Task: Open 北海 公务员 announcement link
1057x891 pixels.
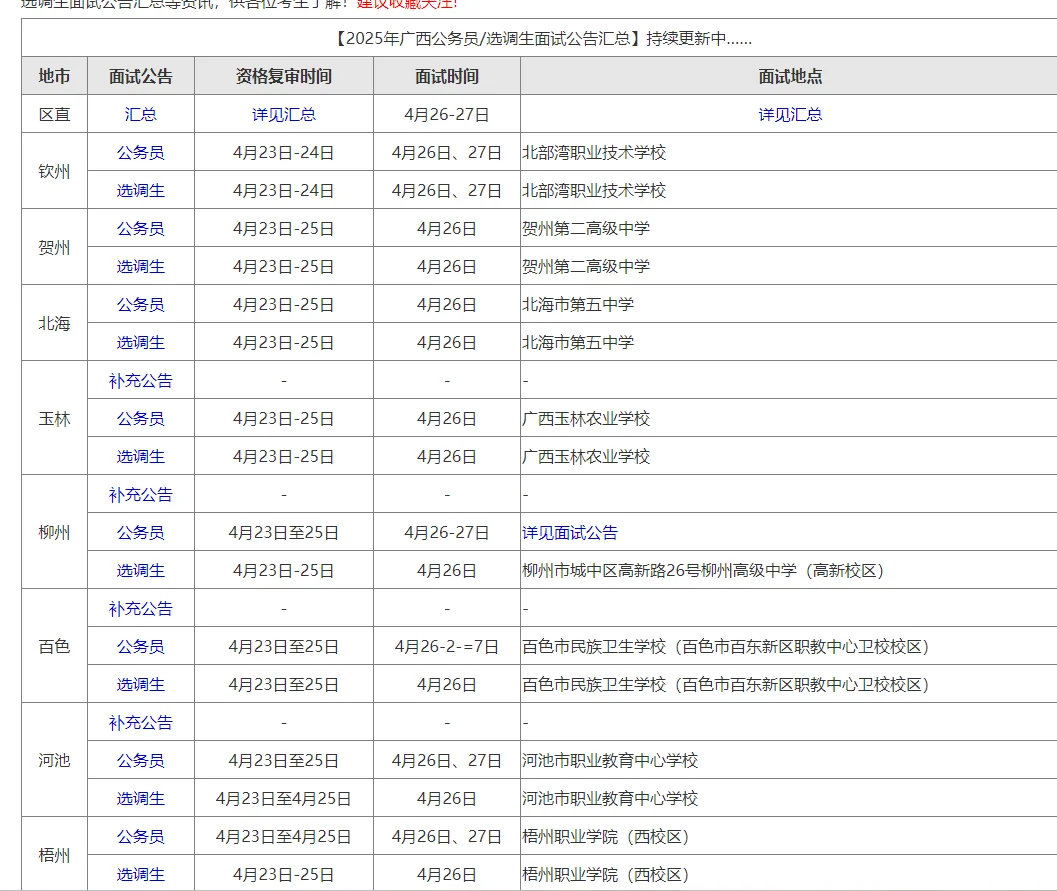Action: (x=140, y=305)
